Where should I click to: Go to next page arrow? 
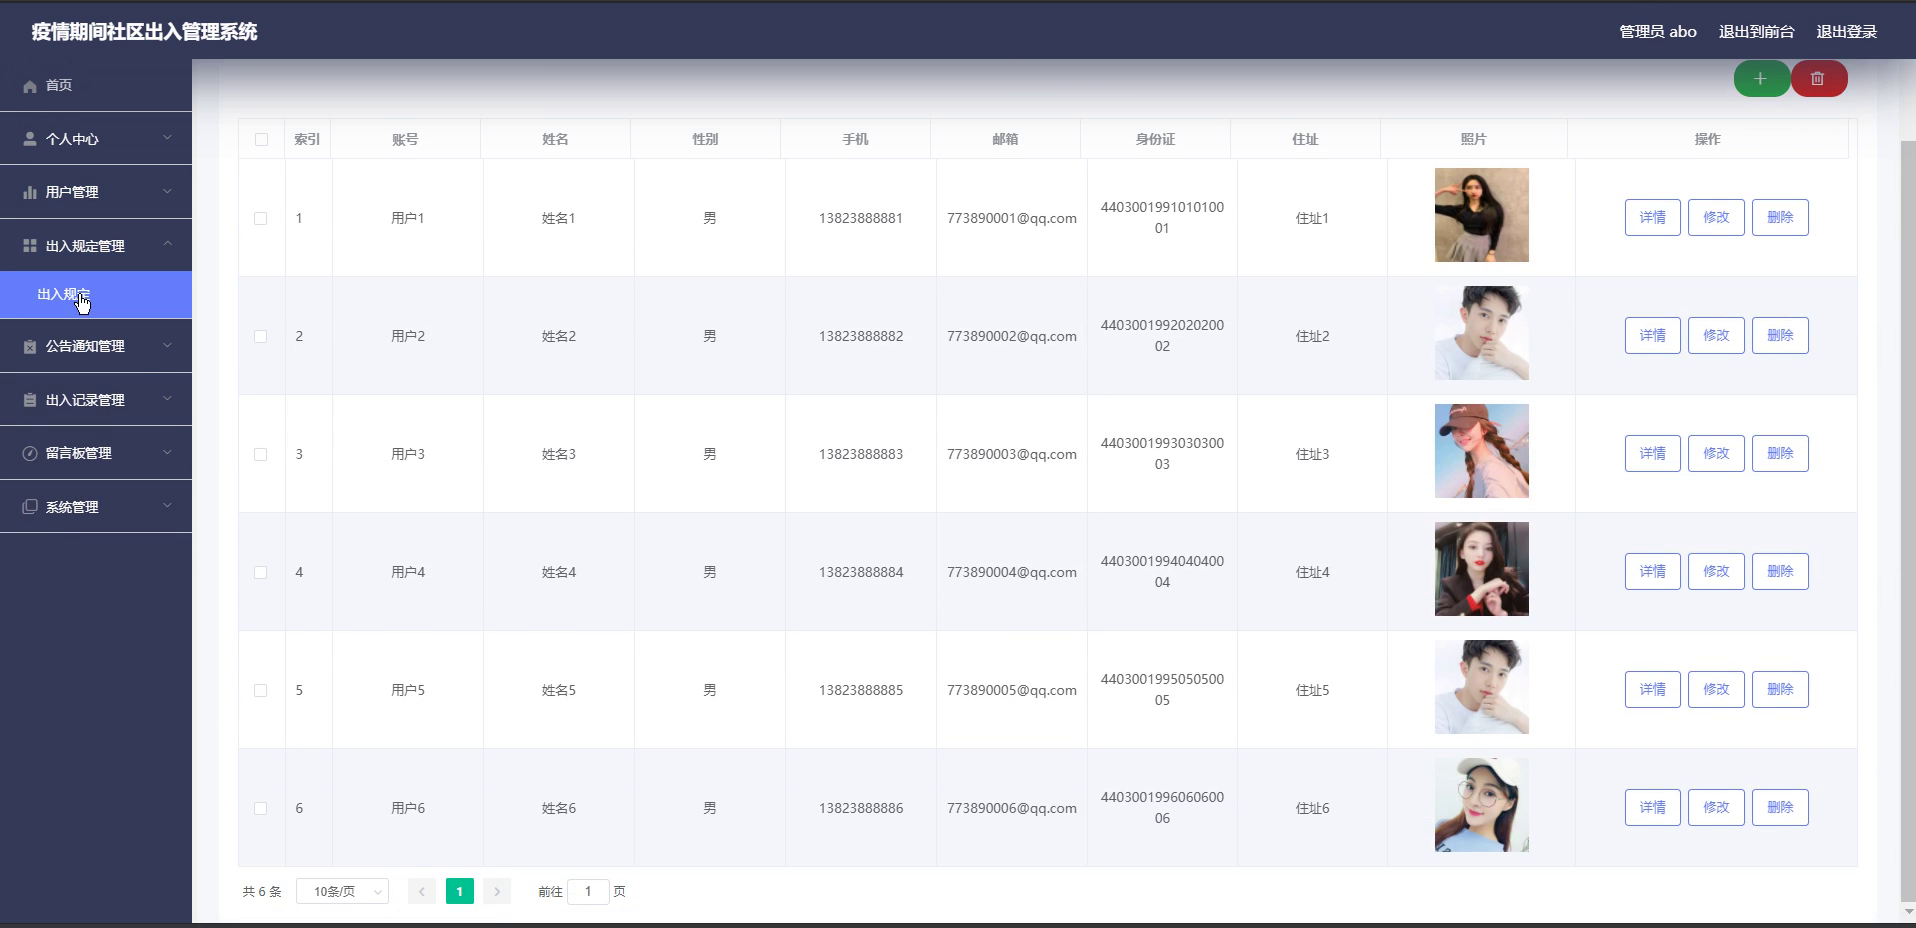497,891
